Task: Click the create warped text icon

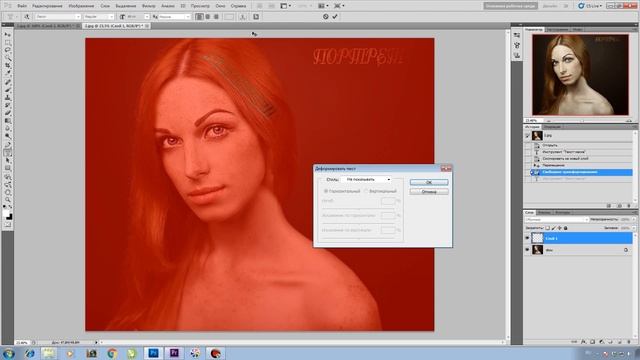Action: pos(242,17)
